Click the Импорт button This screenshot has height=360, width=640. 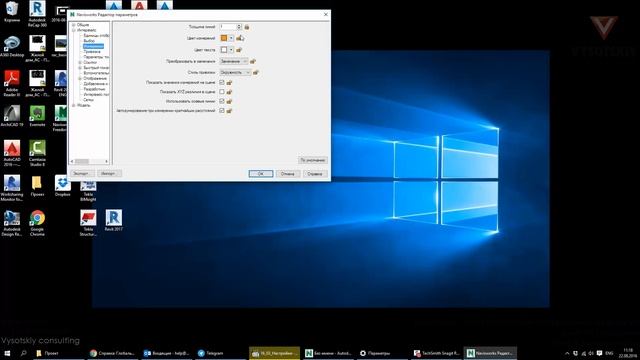click(x=109, y=173)
